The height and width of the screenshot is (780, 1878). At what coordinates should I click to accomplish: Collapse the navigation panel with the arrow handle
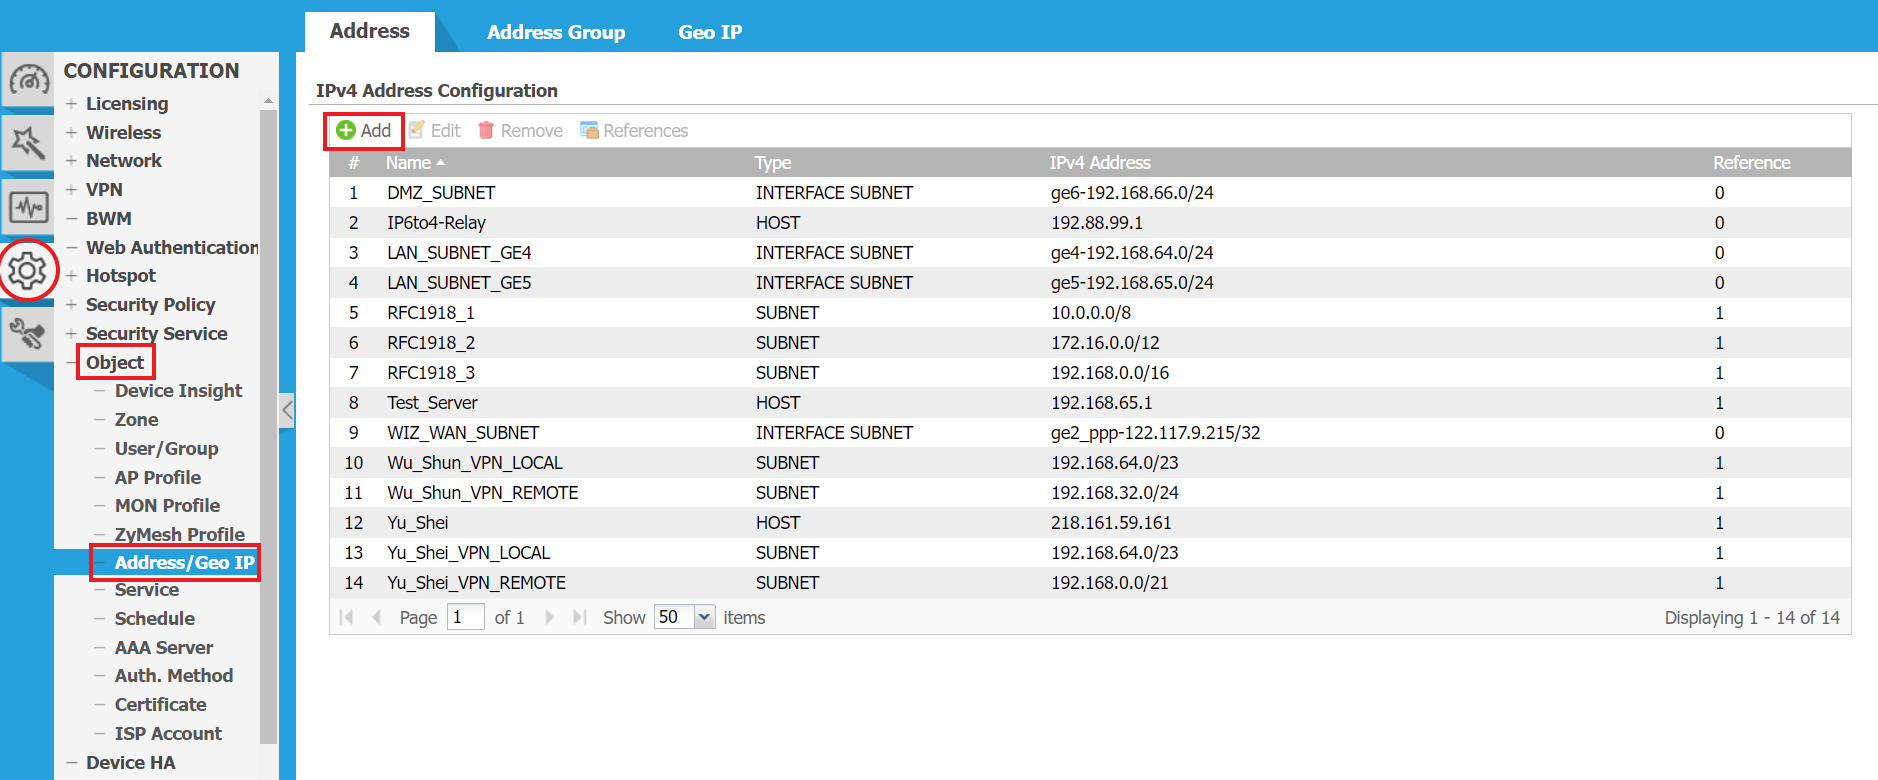[x=287, y=409]
